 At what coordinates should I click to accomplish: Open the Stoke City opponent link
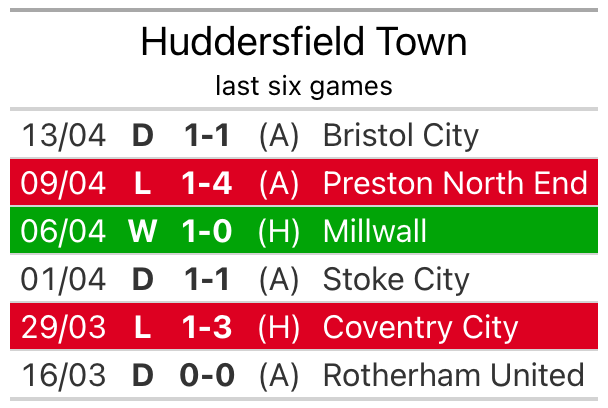395,279
